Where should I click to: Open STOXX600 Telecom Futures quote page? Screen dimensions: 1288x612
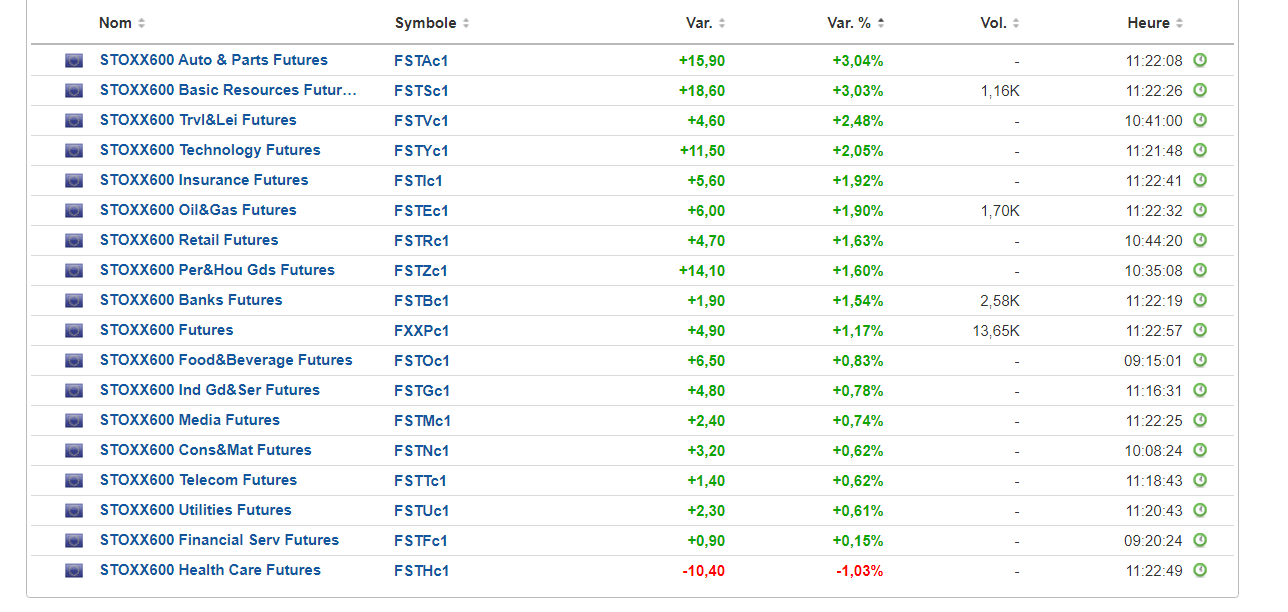pyautogui.click(x=198, y=480)
